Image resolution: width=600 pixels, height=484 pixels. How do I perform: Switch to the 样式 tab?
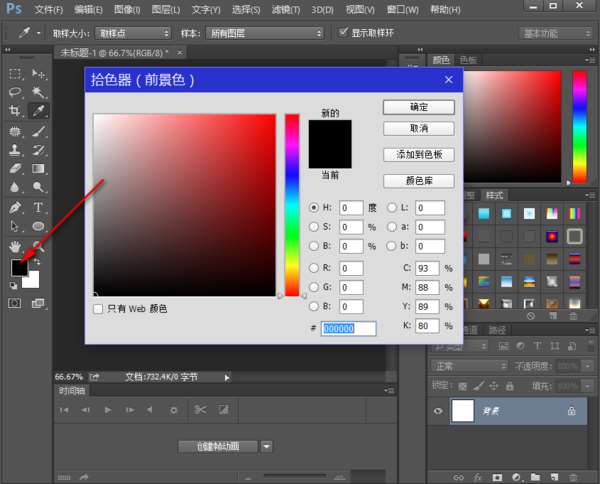coord(494,196)
